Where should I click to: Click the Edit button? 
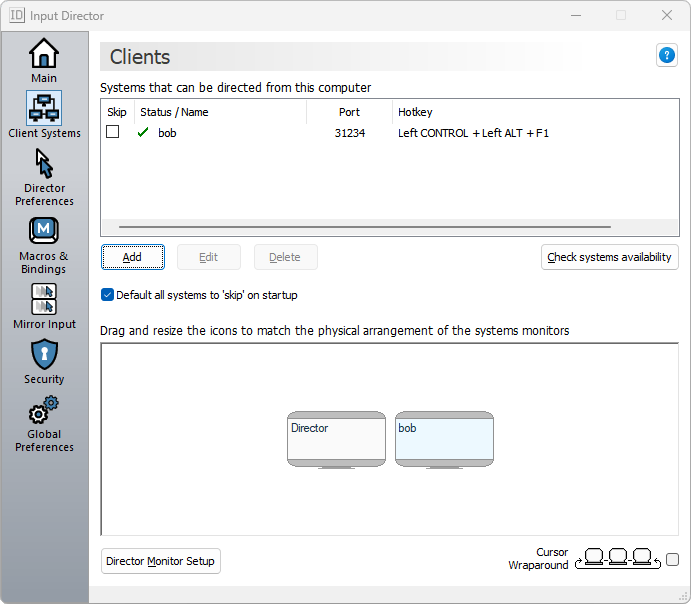[x=209, y=257]
